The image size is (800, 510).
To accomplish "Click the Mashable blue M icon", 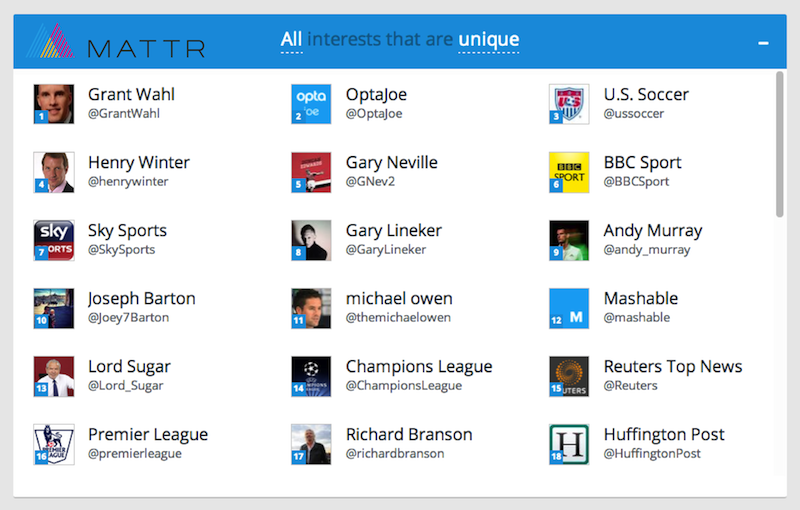I will (x=569, y=308).
